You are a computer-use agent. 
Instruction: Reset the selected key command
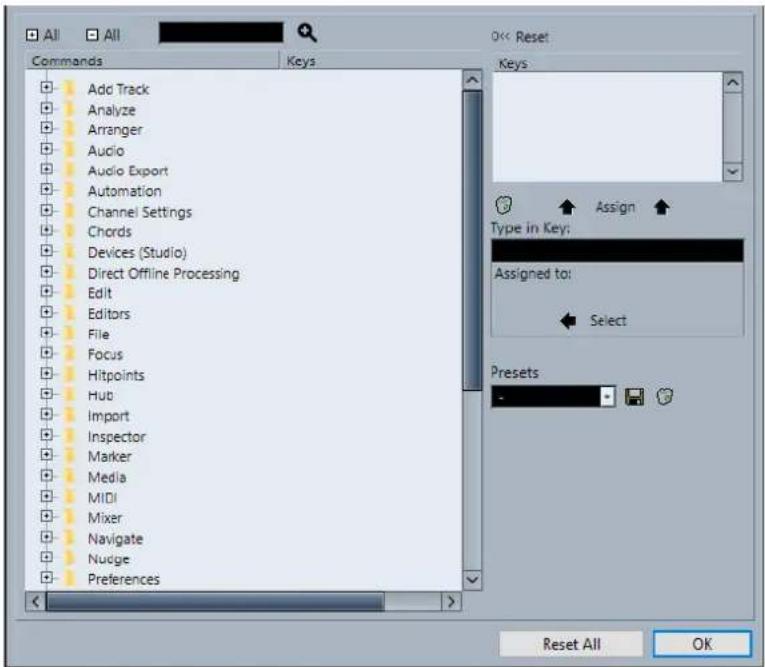point(520,37)
